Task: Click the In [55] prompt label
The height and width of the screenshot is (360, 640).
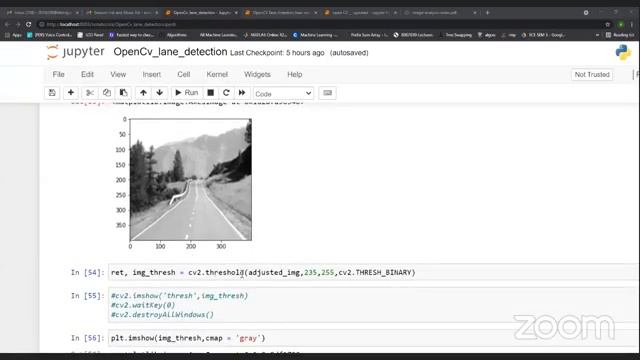Action: 87,296
